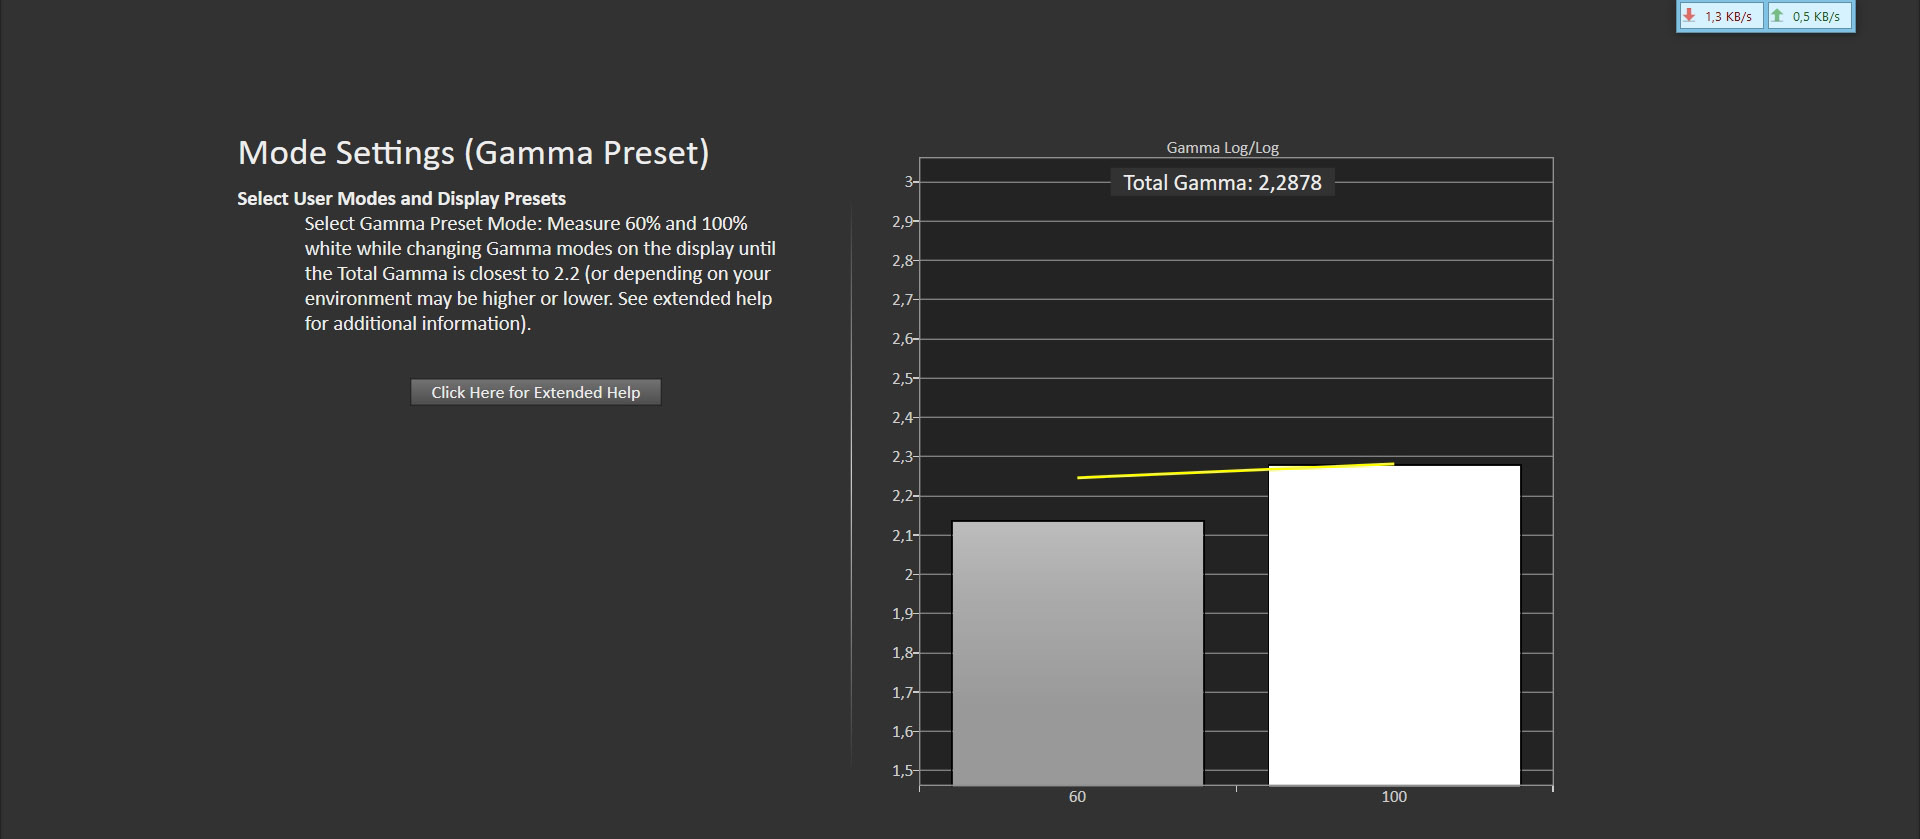Viewport: 1920px width, 839px height.
Task: Click the red download arrow icon
Action: (1689, 16)
